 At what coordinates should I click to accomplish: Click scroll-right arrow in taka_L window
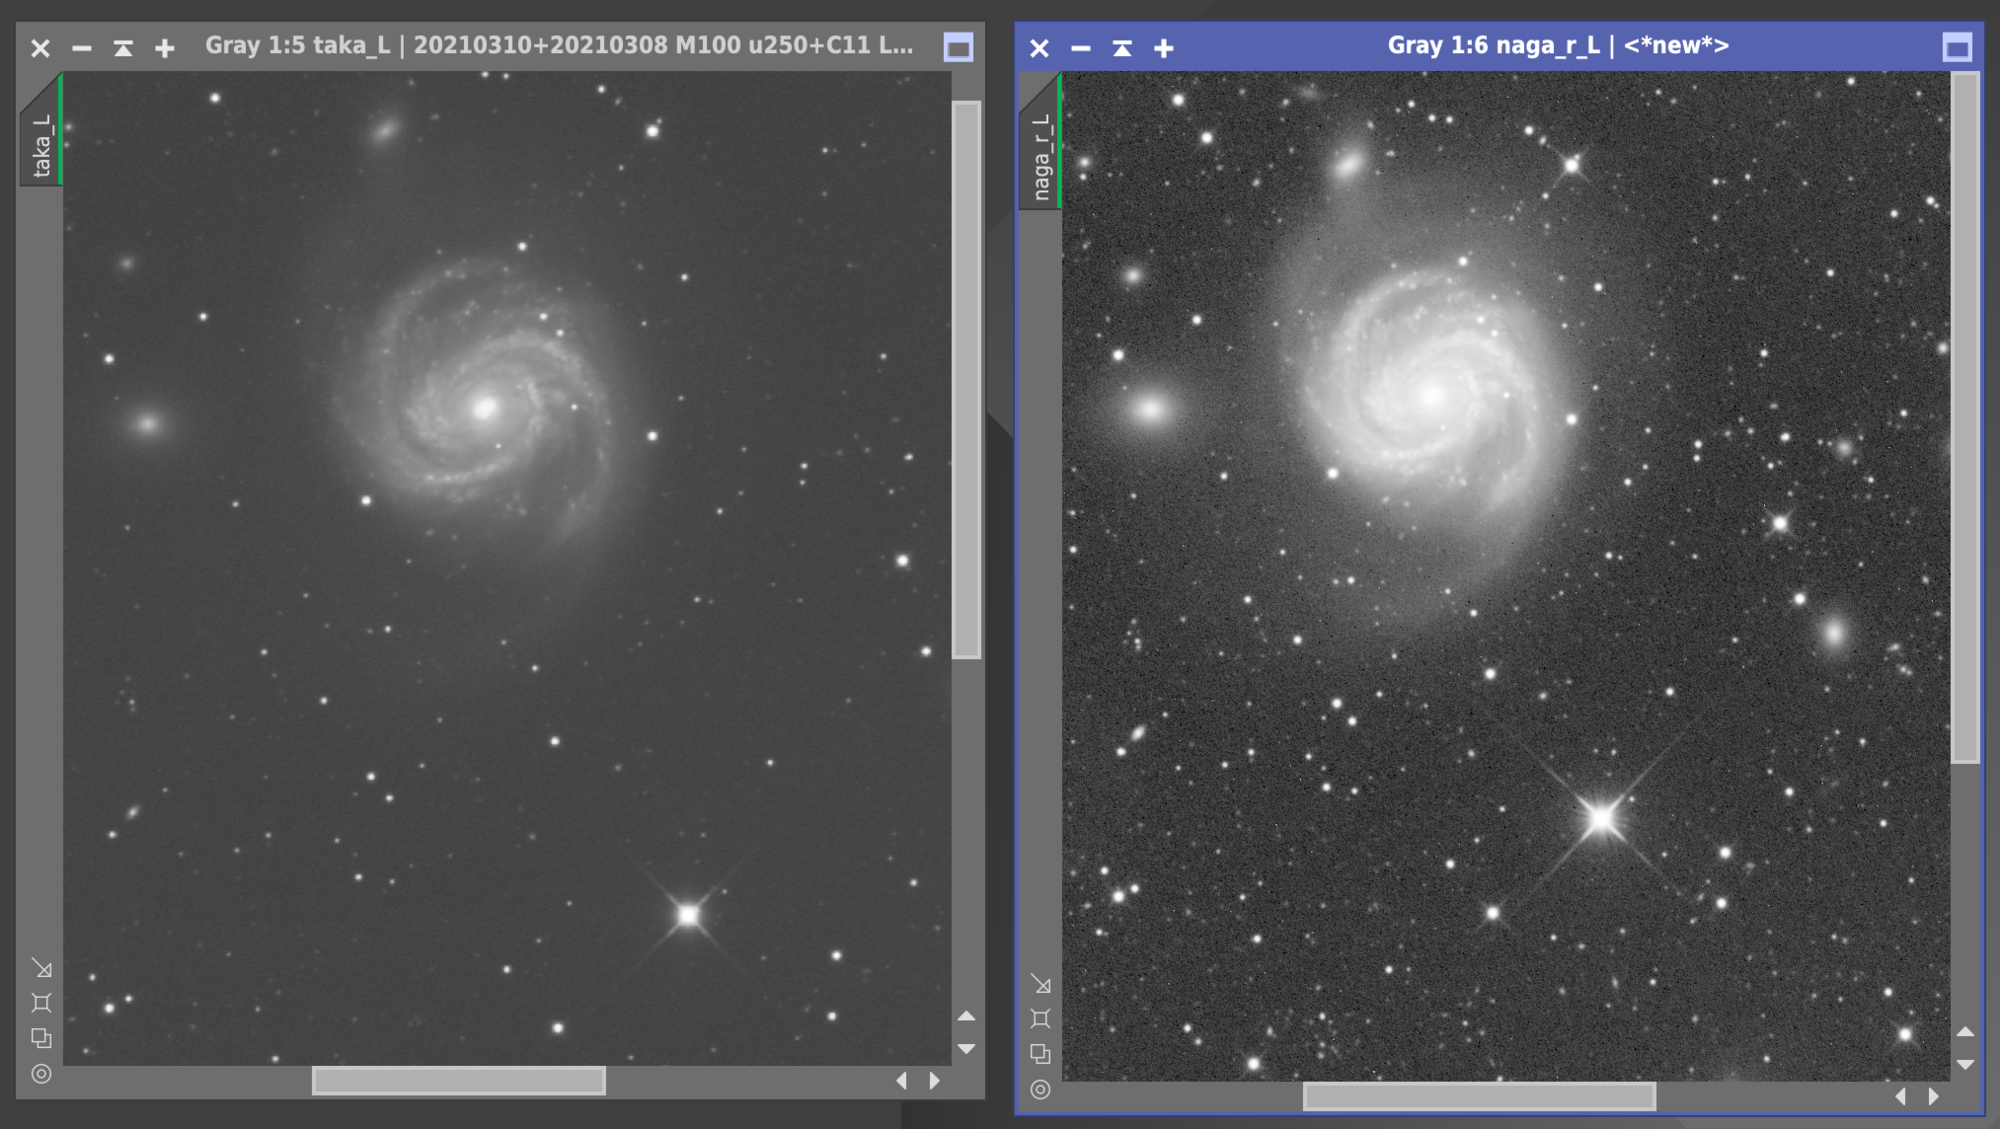[x=935, y=1080]
